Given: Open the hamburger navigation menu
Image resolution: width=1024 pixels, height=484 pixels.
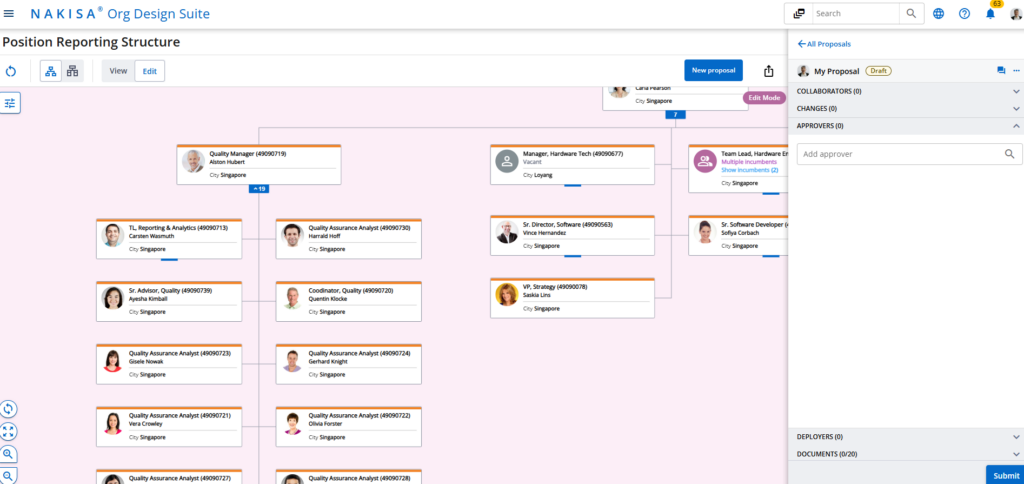Looking at the screenshot, I should [x=9, y=13].
